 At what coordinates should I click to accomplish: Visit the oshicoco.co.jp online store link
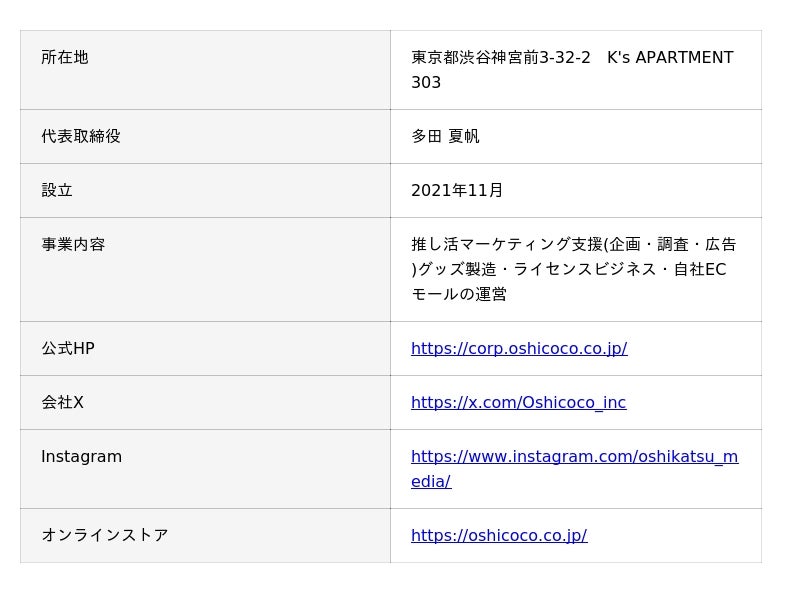pyautogui.click(x=498, y=535)
